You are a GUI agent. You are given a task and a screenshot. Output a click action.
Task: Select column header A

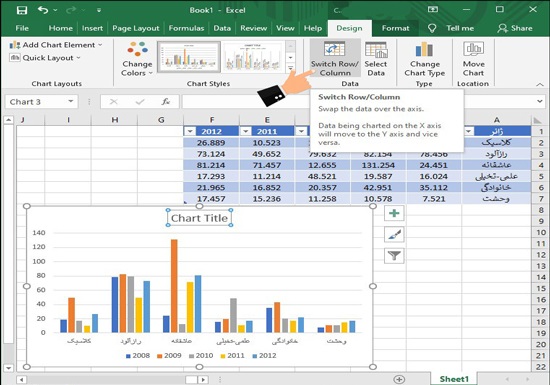pyautogui.click(x=497, y=120)
